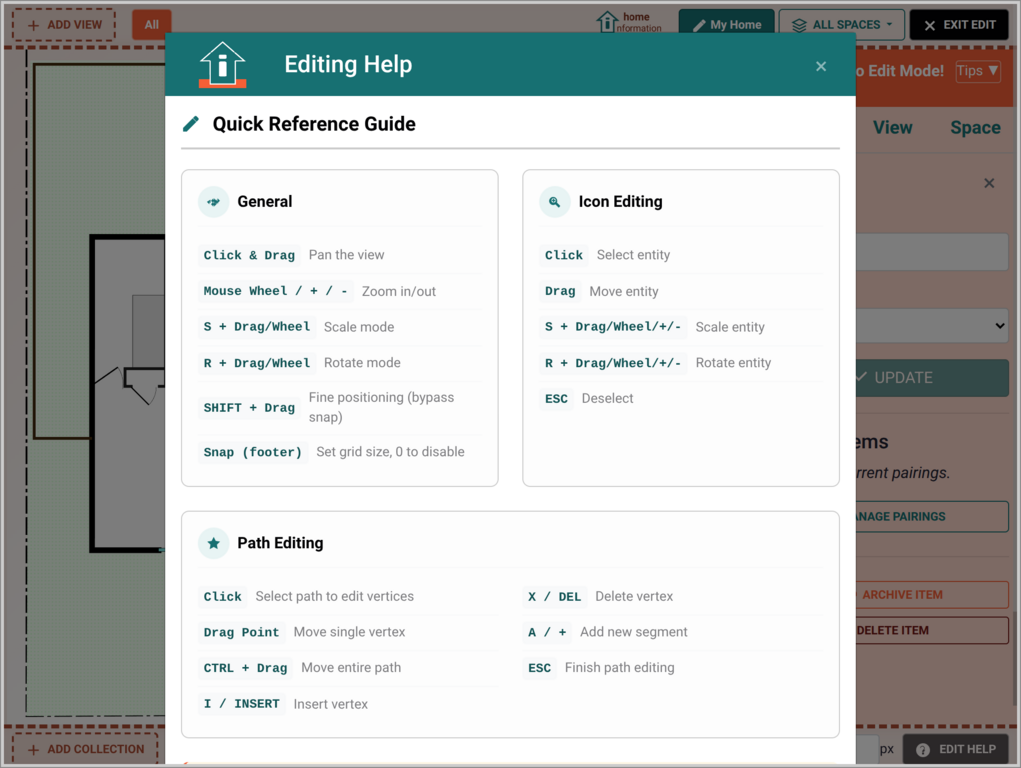
Task: Expand the Tips dropdown
Action: (x=978, y=70)
